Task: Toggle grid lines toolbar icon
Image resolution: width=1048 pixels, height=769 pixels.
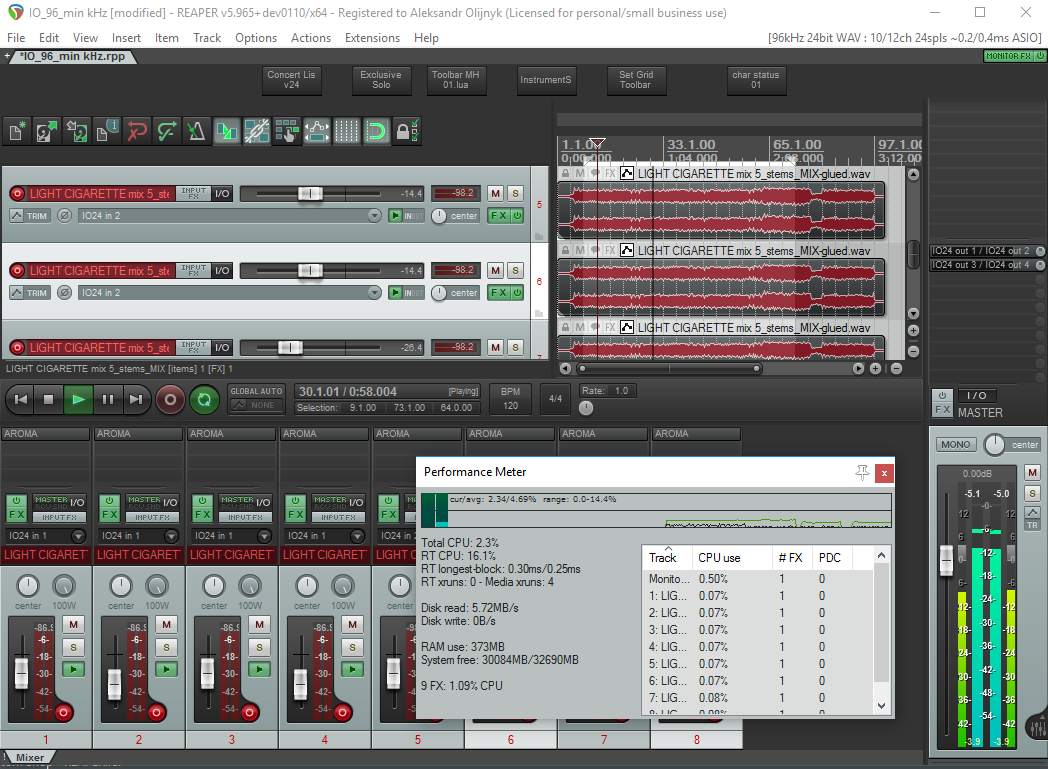Action: (346, 131)
